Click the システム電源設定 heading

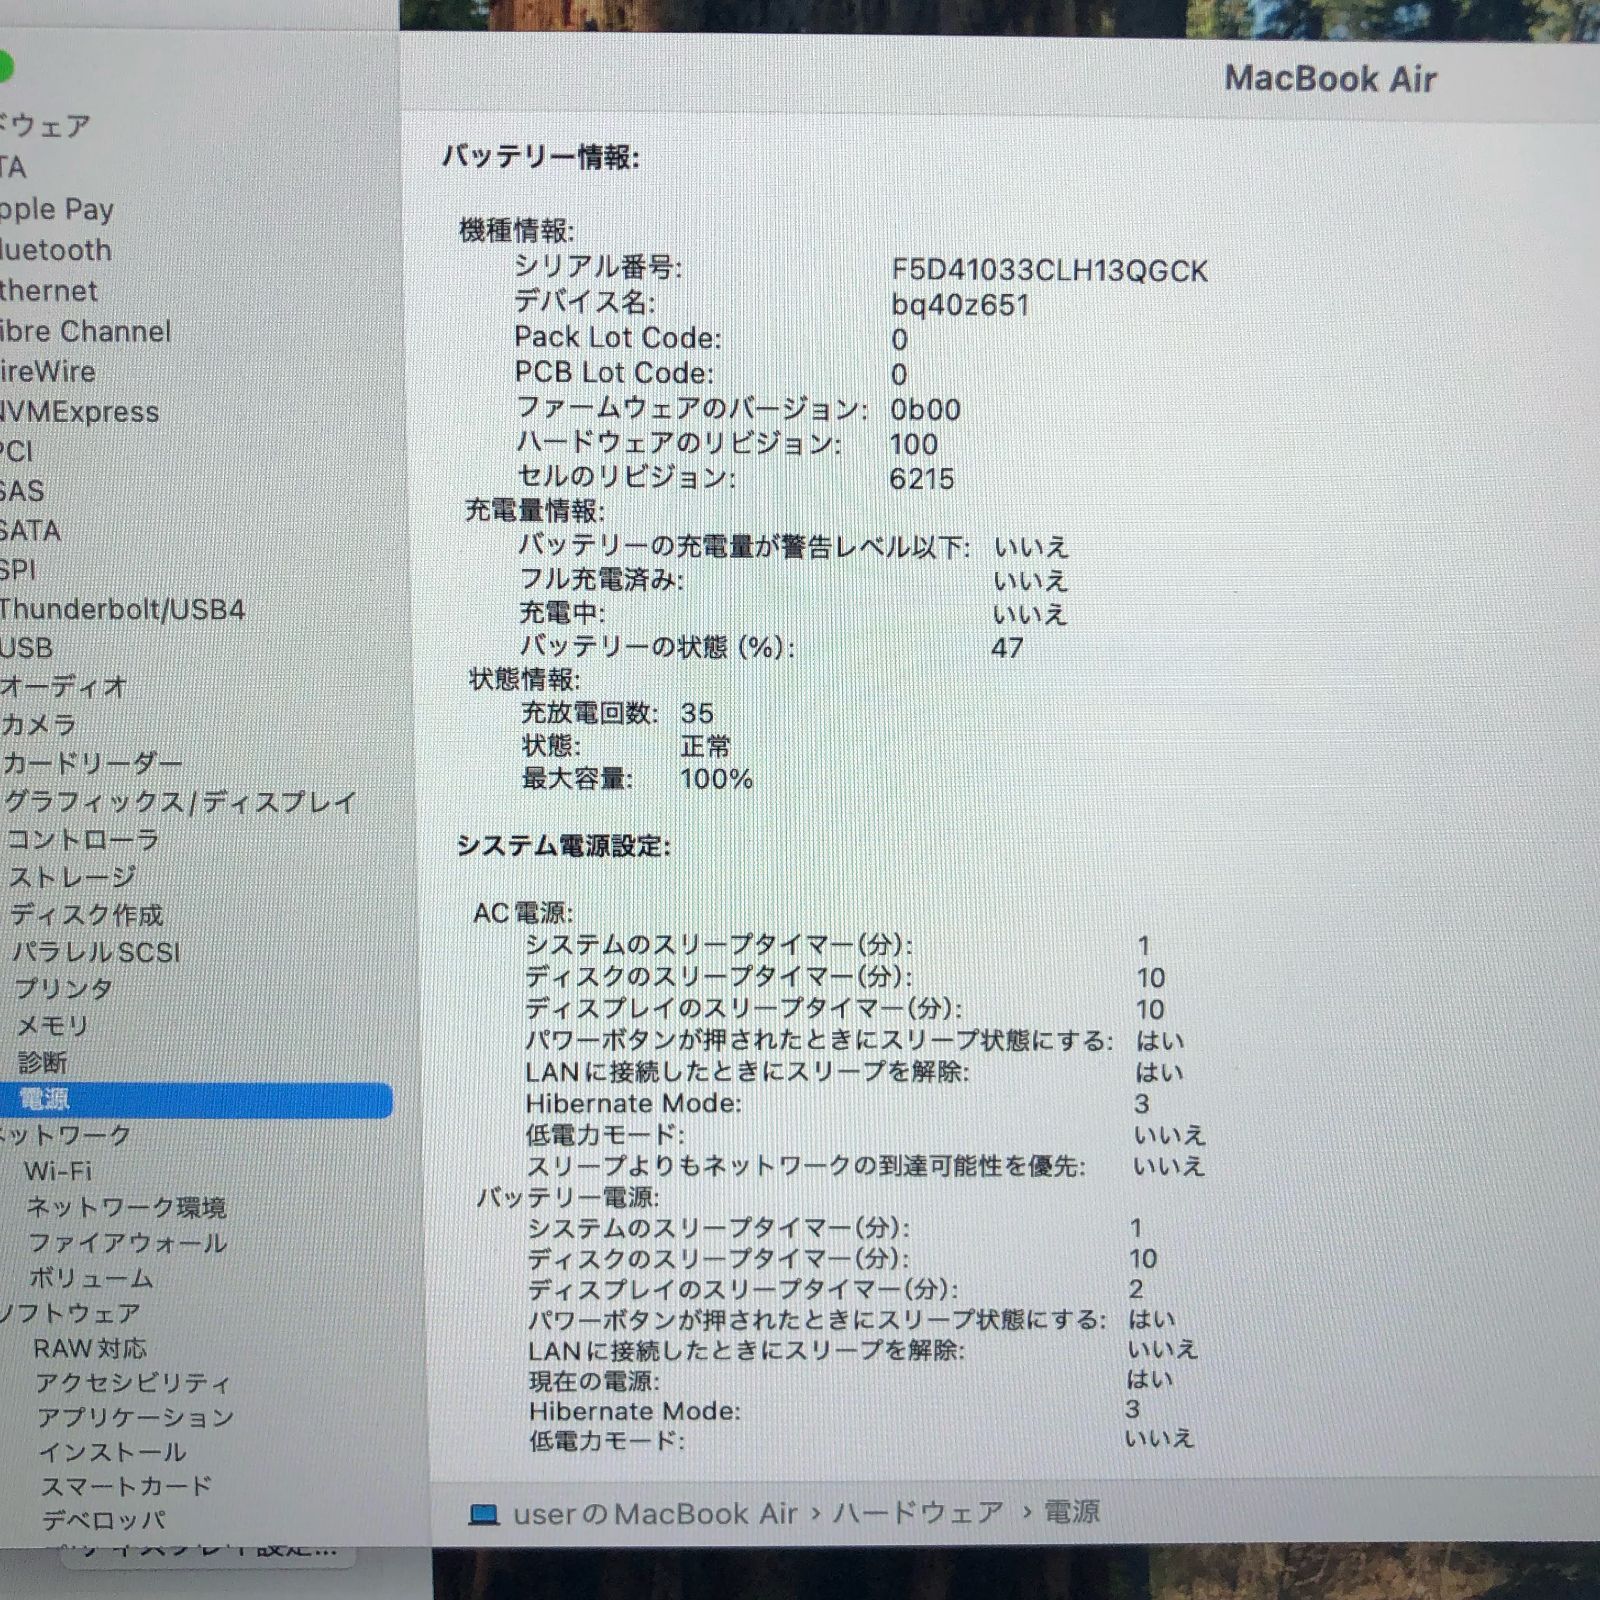pyautogui.click(x=563, y=846)
